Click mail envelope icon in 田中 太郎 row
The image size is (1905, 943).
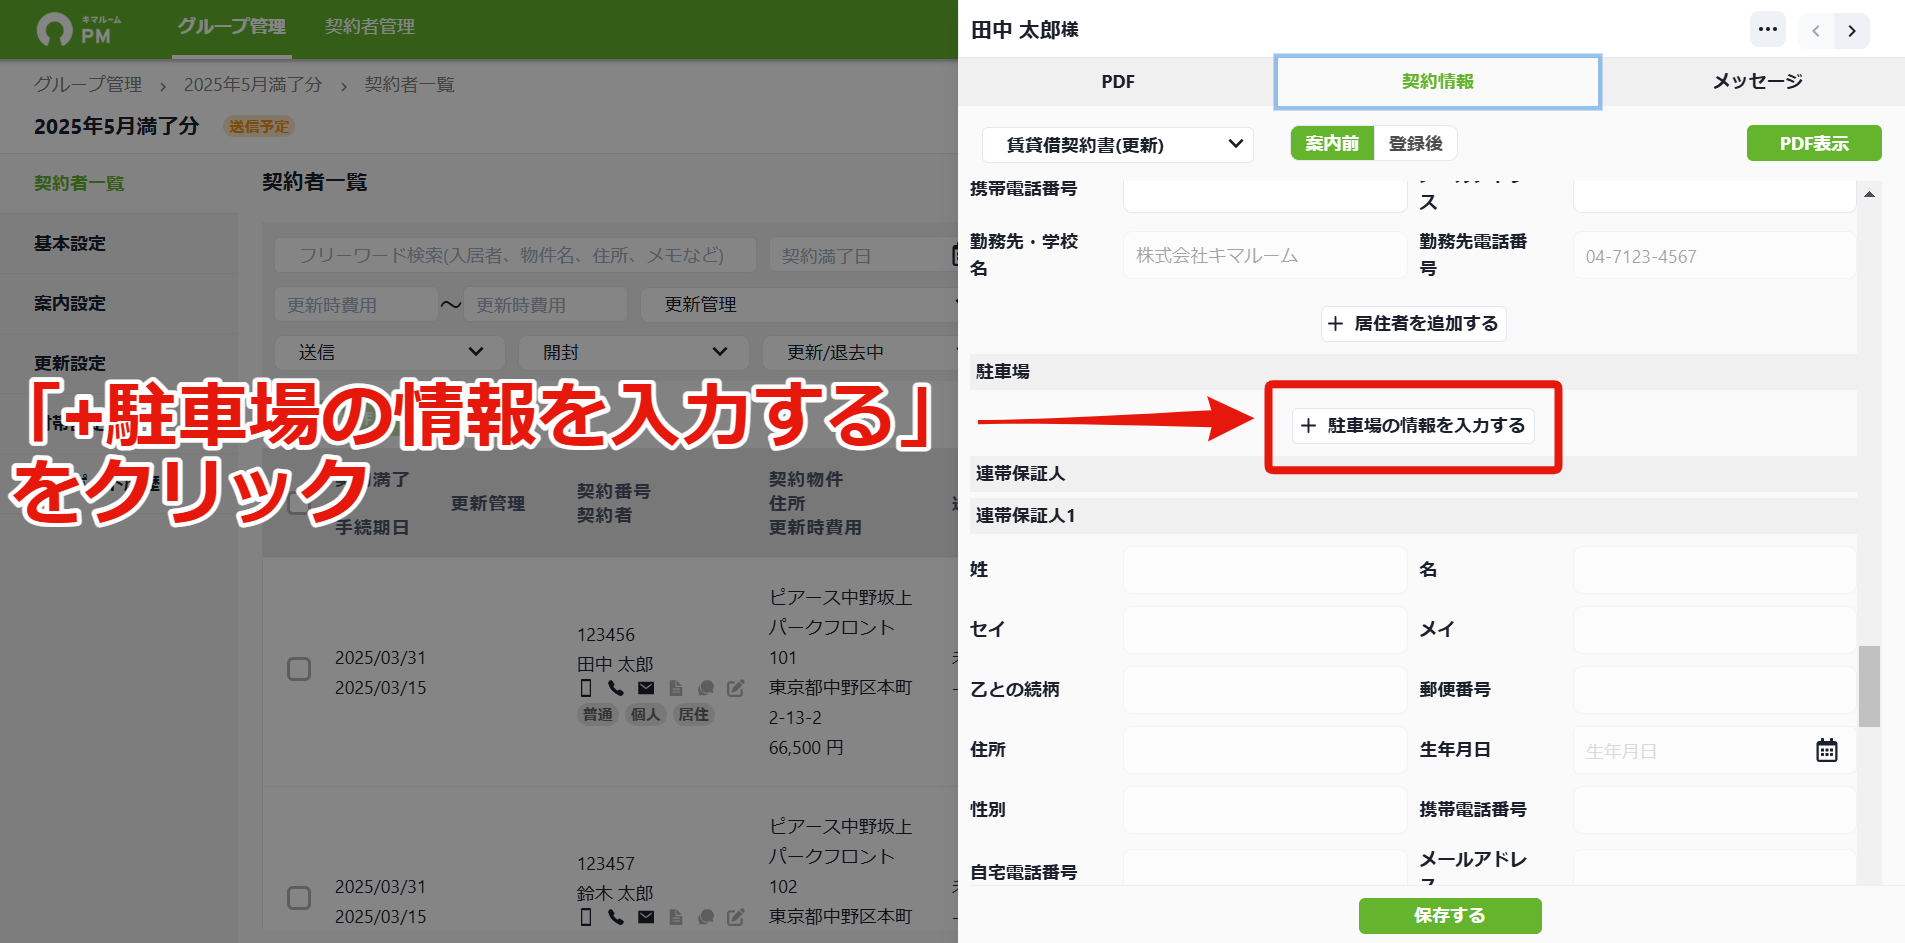coord(646,688)
